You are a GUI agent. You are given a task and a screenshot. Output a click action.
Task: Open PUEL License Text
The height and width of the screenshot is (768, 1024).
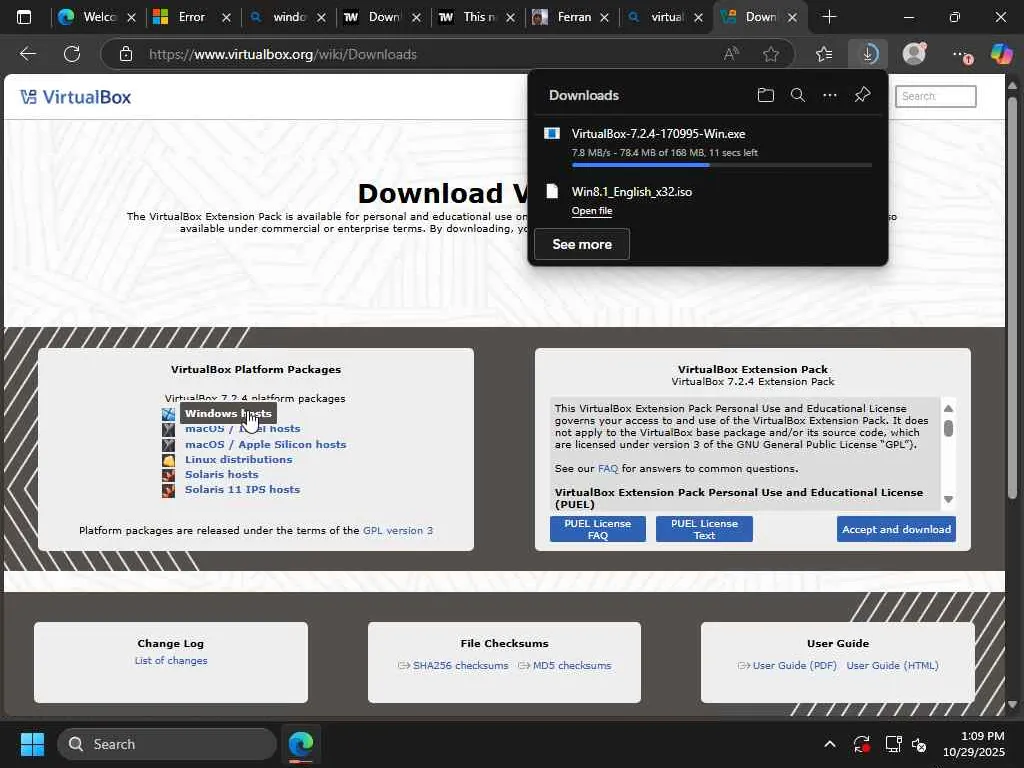704,529
